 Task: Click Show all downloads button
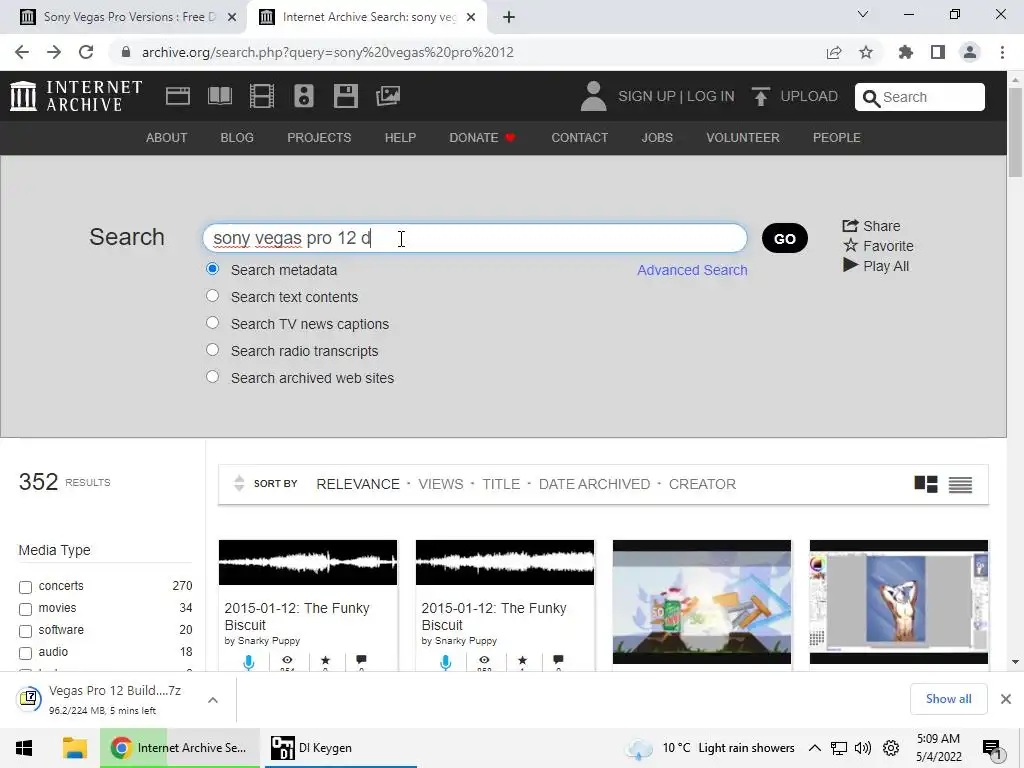(x=948, y=699)
